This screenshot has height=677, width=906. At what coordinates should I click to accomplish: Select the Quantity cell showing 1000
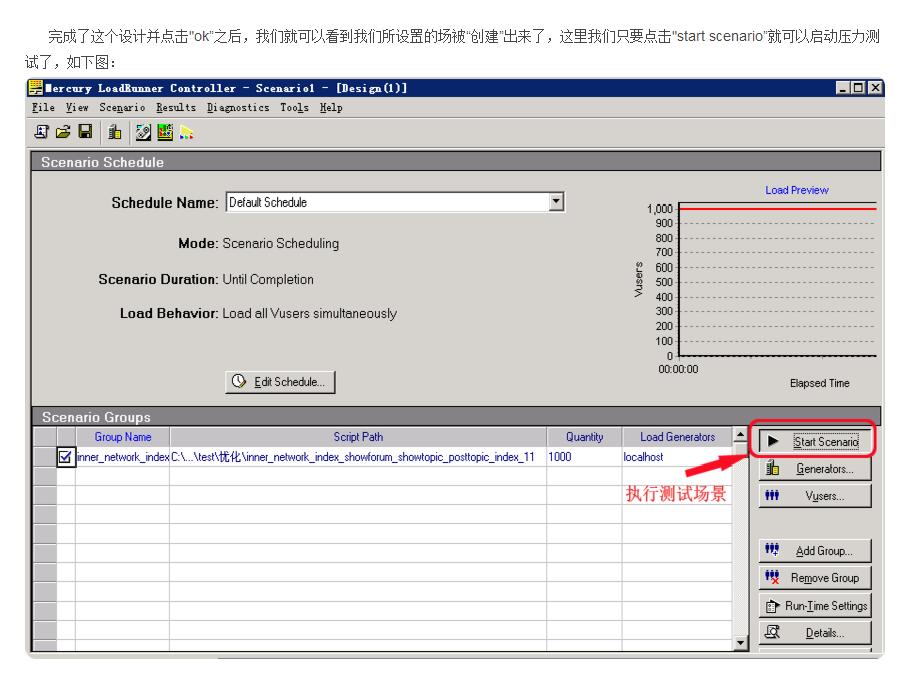584,457
